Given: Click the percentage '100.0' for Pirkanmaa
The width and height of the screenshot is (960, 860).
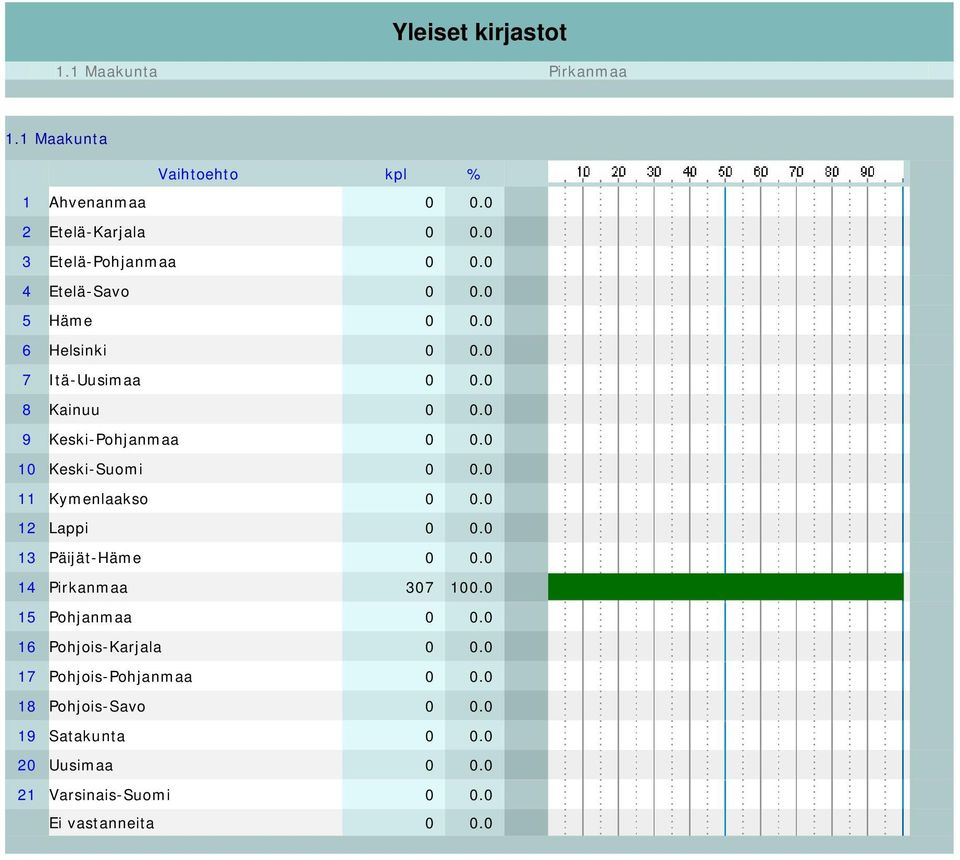Looking at the screenshot, I should [471, 588].
